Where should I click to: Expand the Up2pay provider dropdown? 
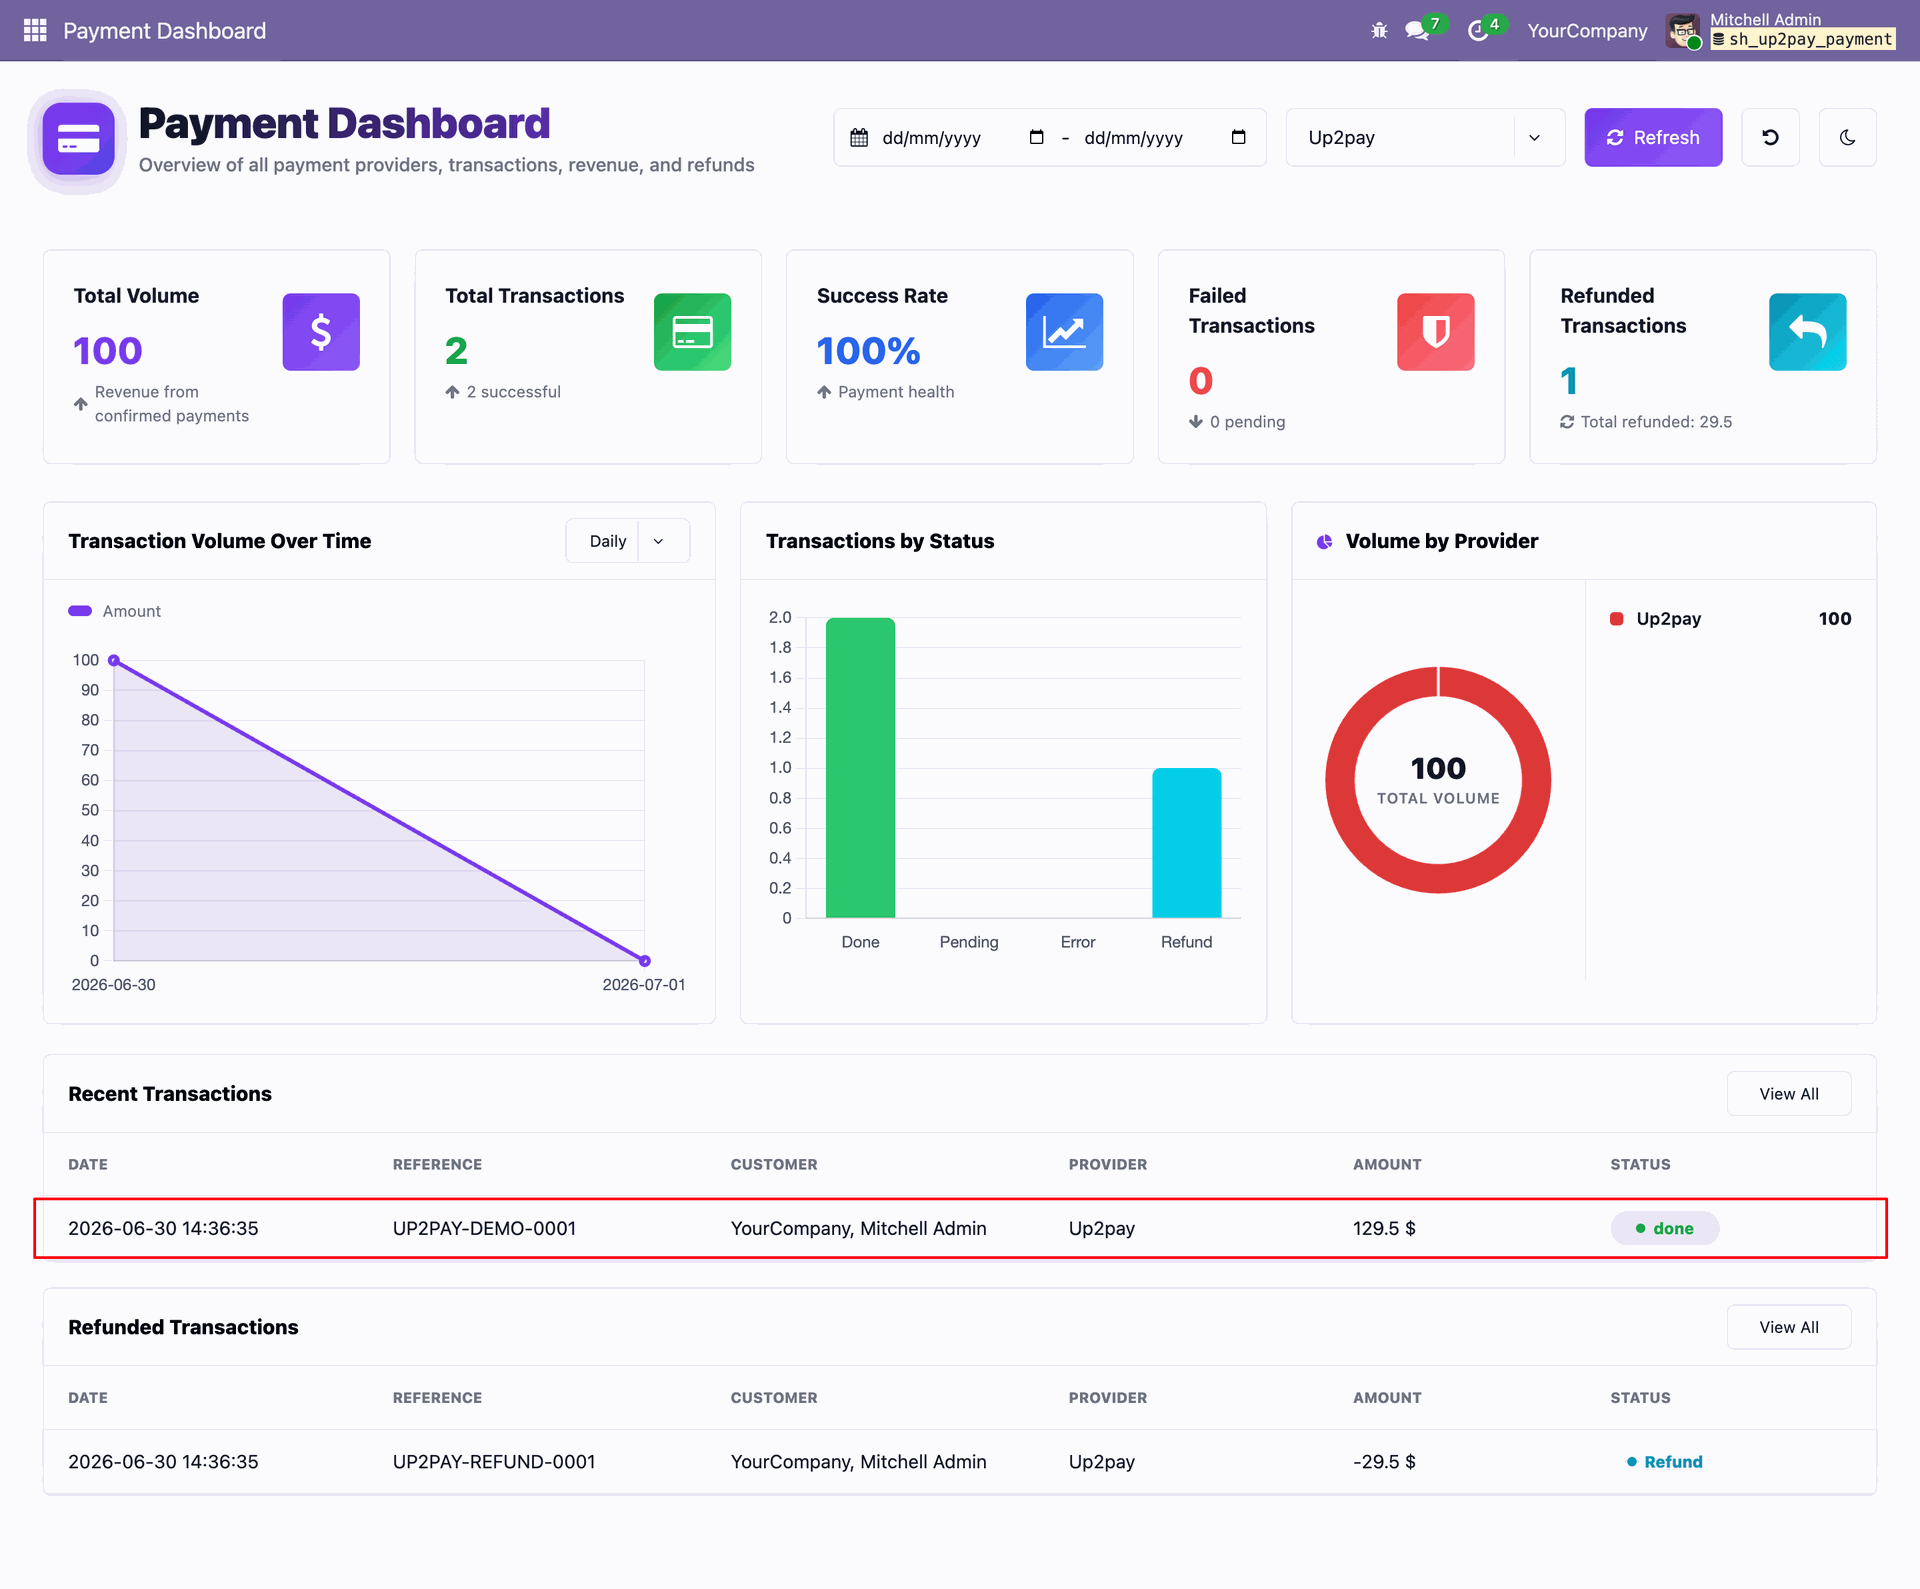(x=1425, y=137)
